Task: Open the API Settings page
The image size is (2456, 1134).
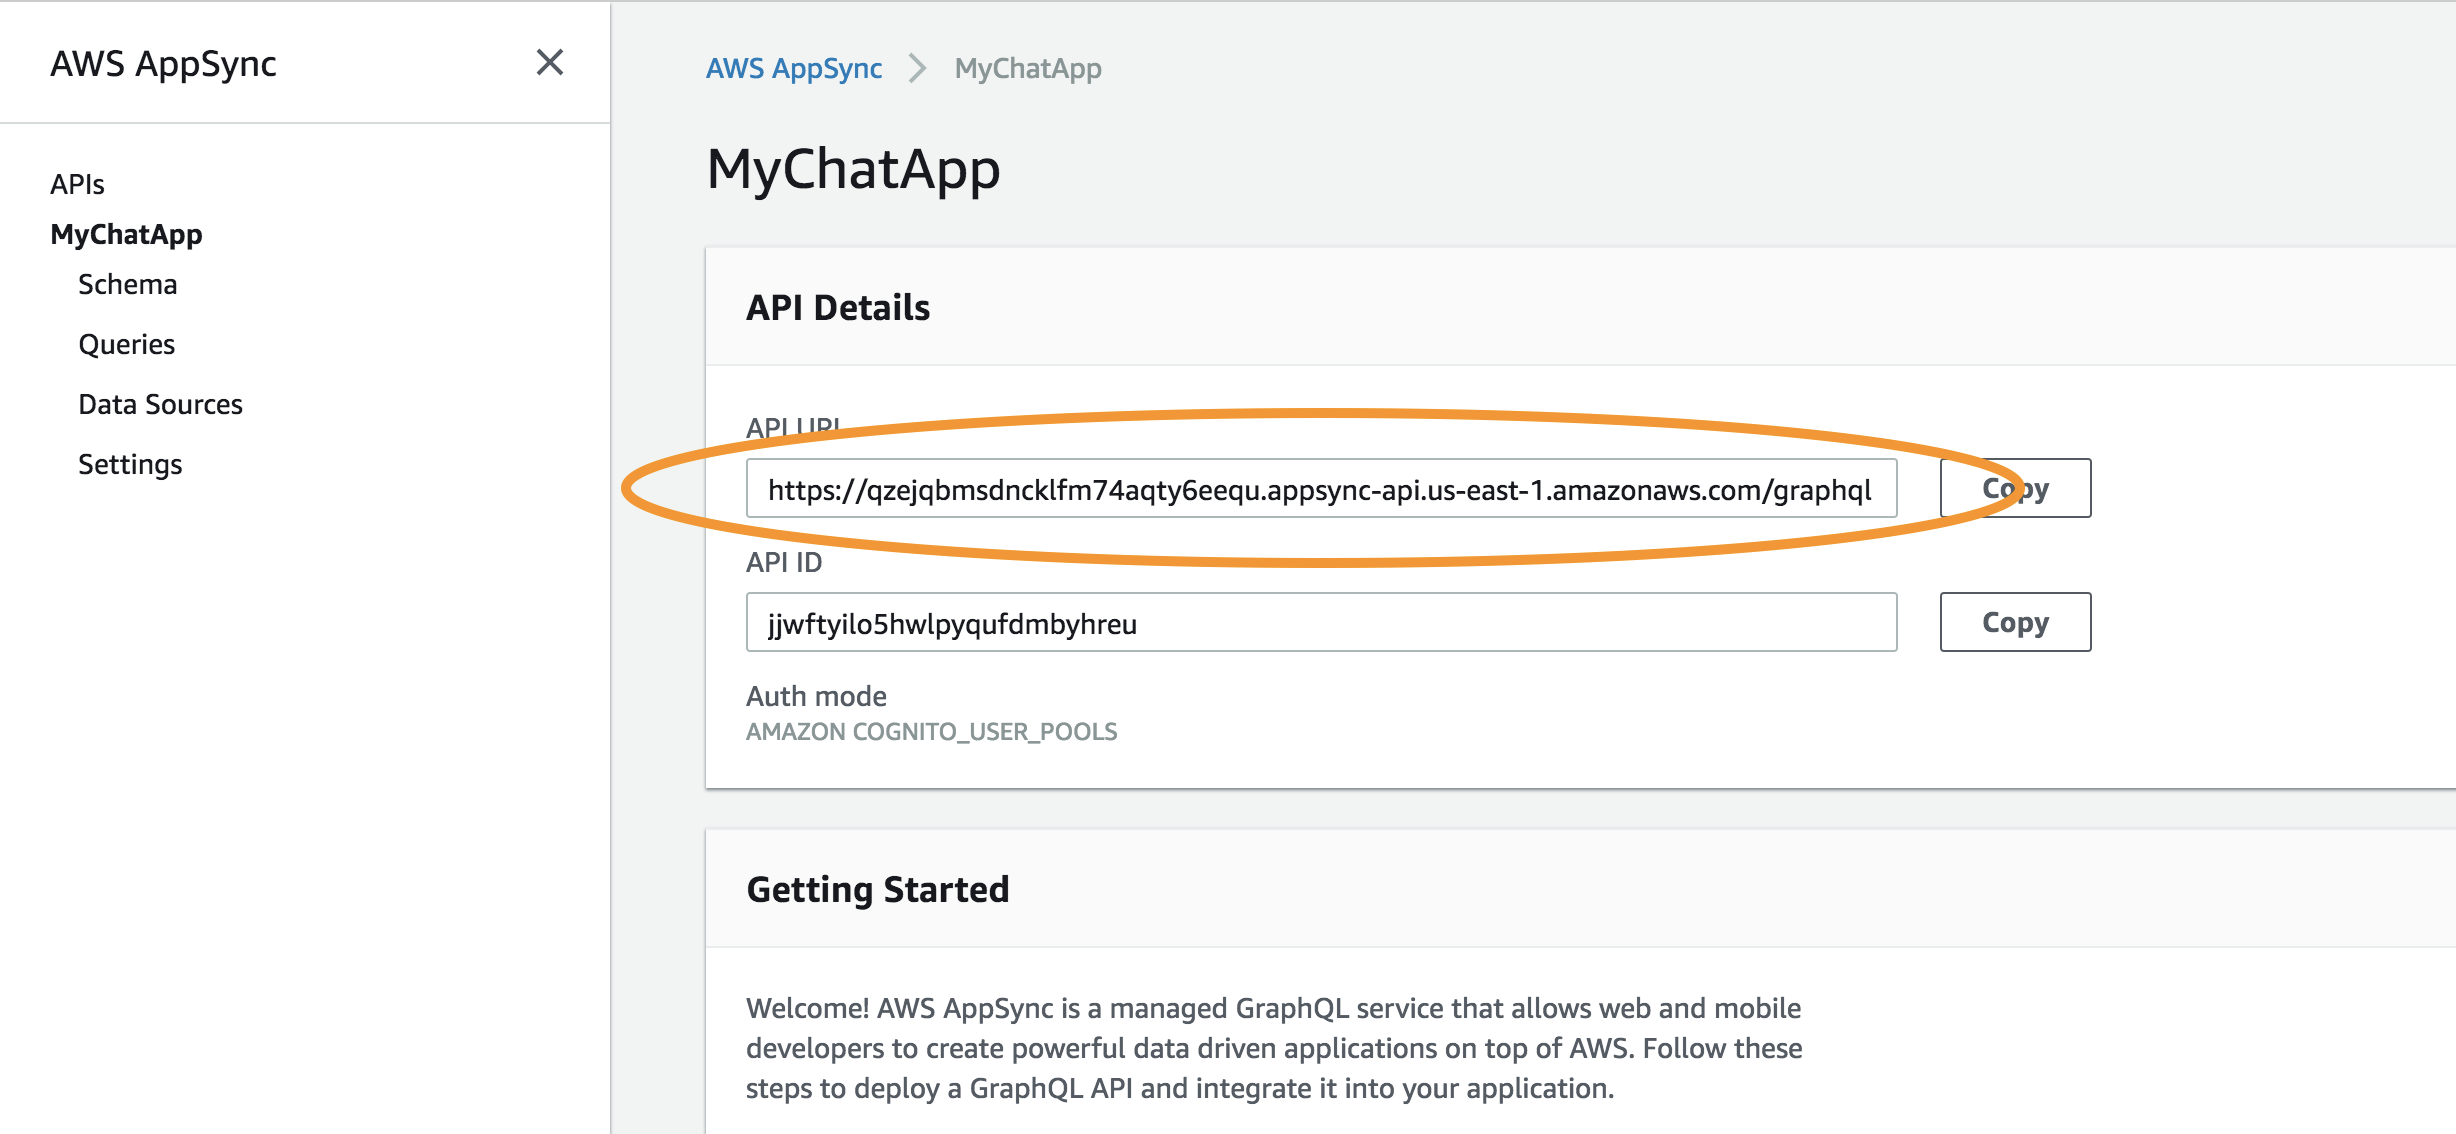Action: 131,464
